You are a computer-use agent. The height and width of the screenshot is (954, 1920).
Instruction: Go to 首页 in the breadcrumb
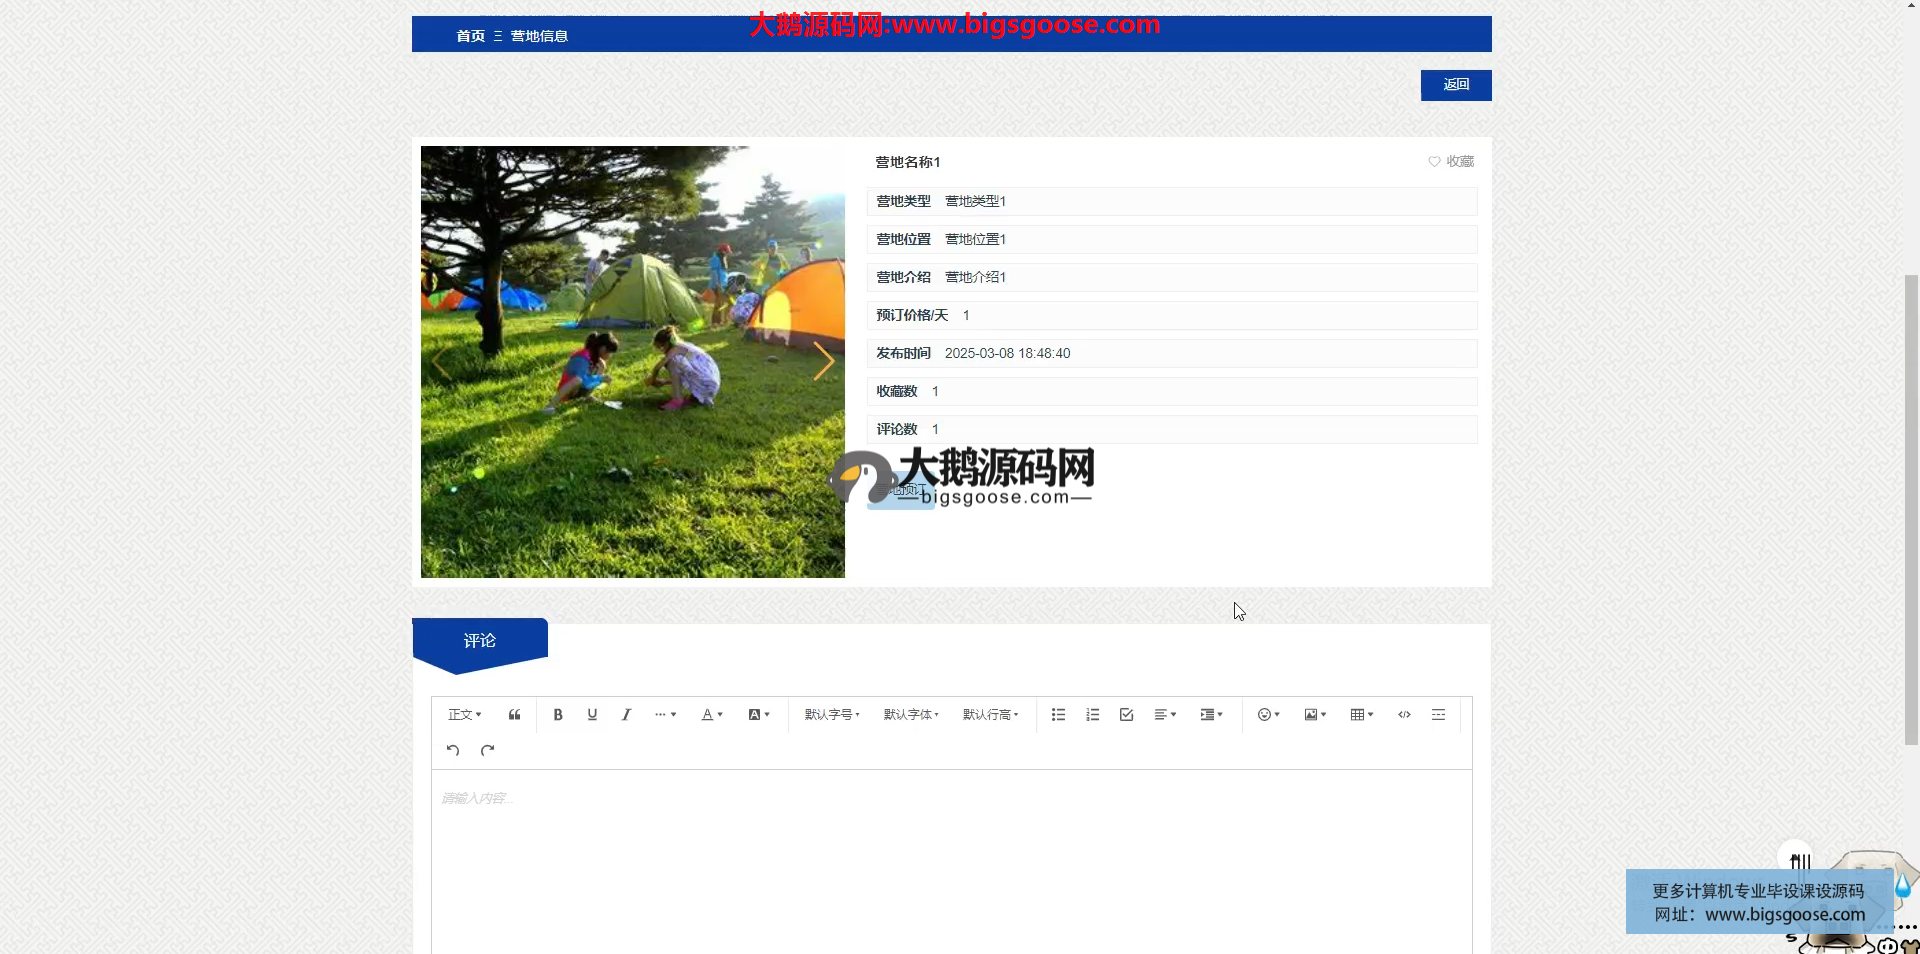(x=470, y=36)
